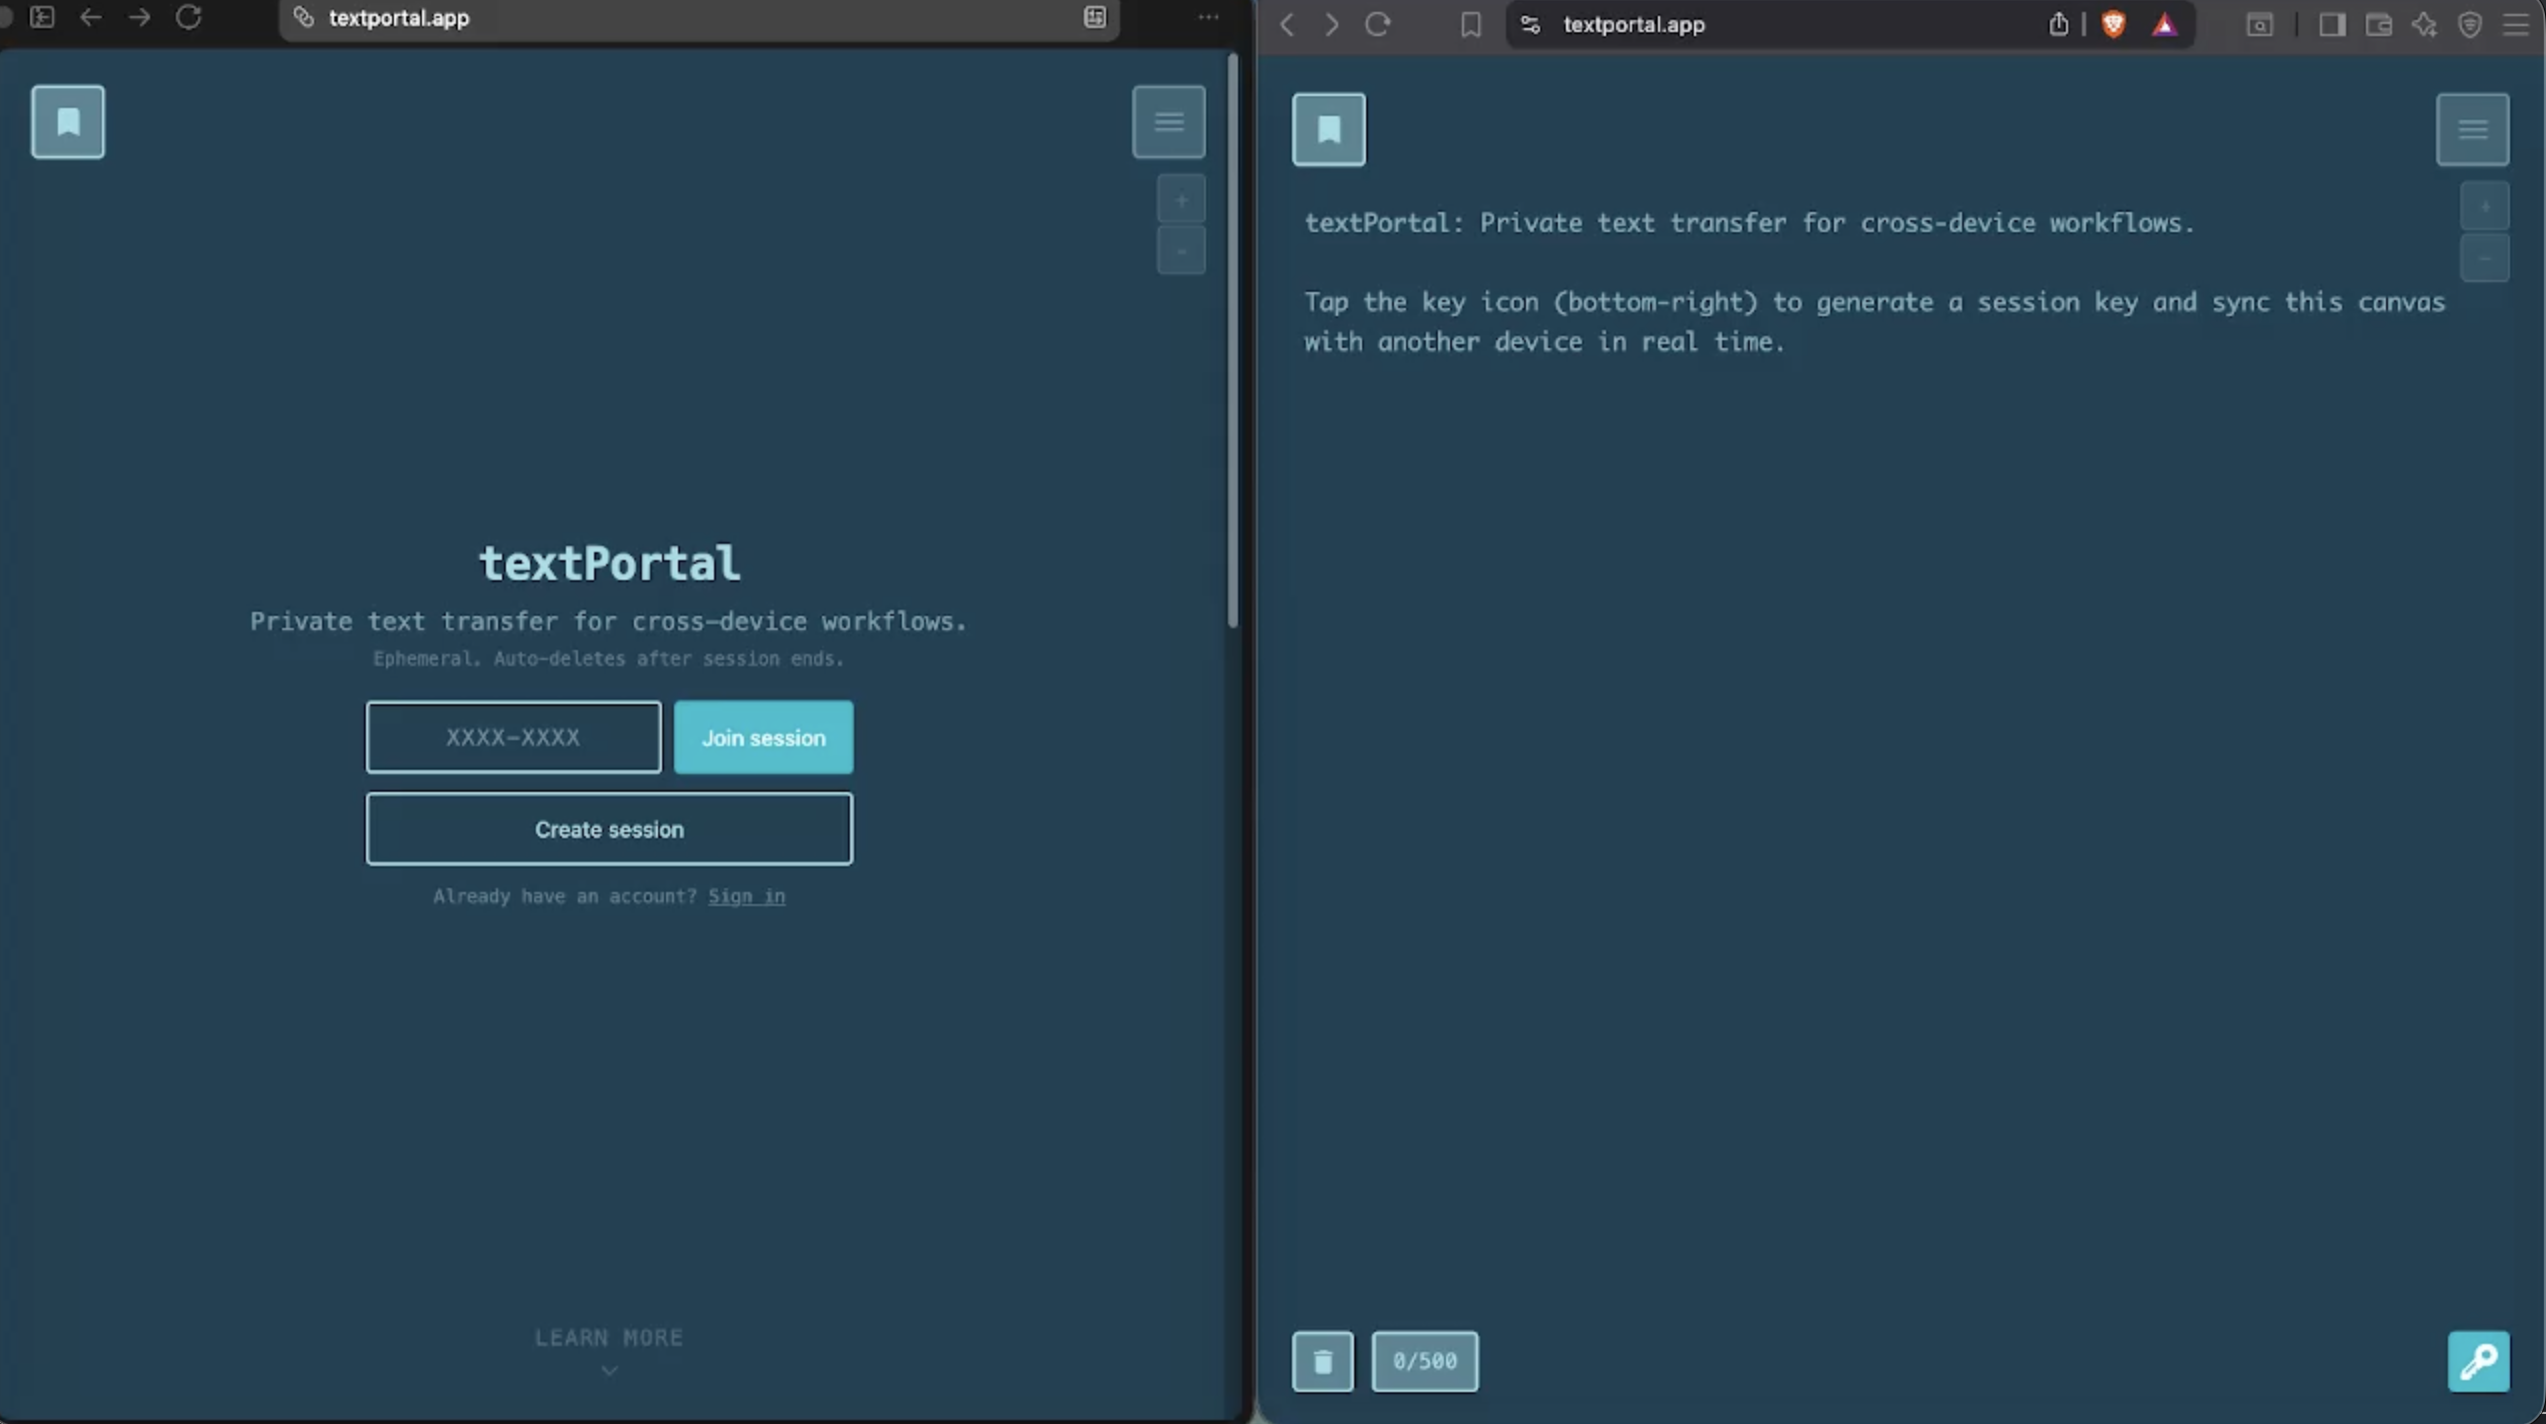
Task: Open the Leo AI sparkle icon
Action: click(2425, 24)
